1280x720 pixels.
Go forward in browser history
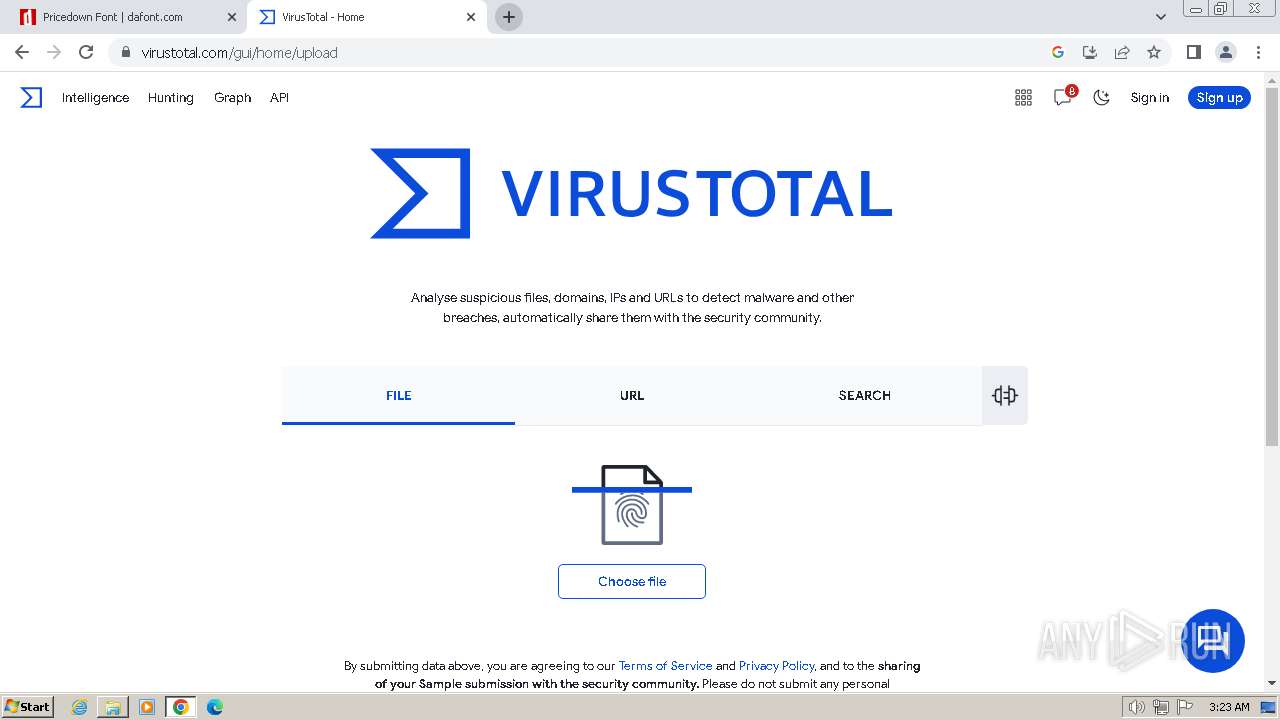click(x=54, y=52)
